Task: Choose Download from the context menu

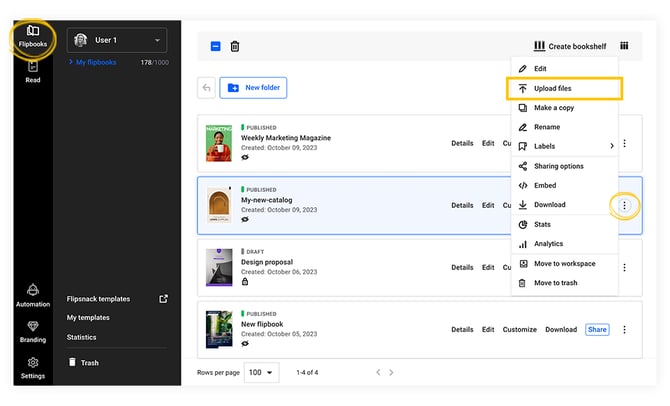Action: point(564,205)
